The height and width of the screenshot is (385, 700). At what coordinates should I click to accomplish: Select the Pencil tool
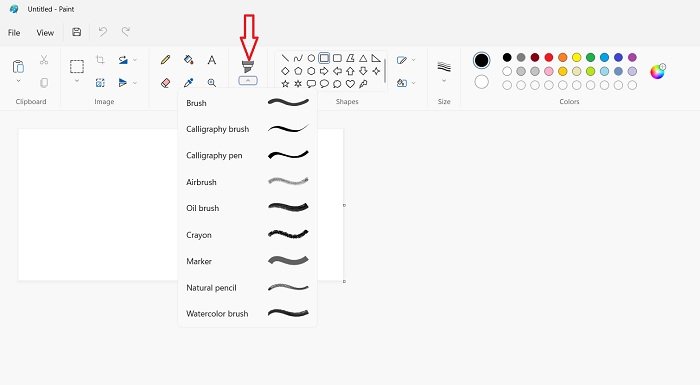(x=166, y=59)
